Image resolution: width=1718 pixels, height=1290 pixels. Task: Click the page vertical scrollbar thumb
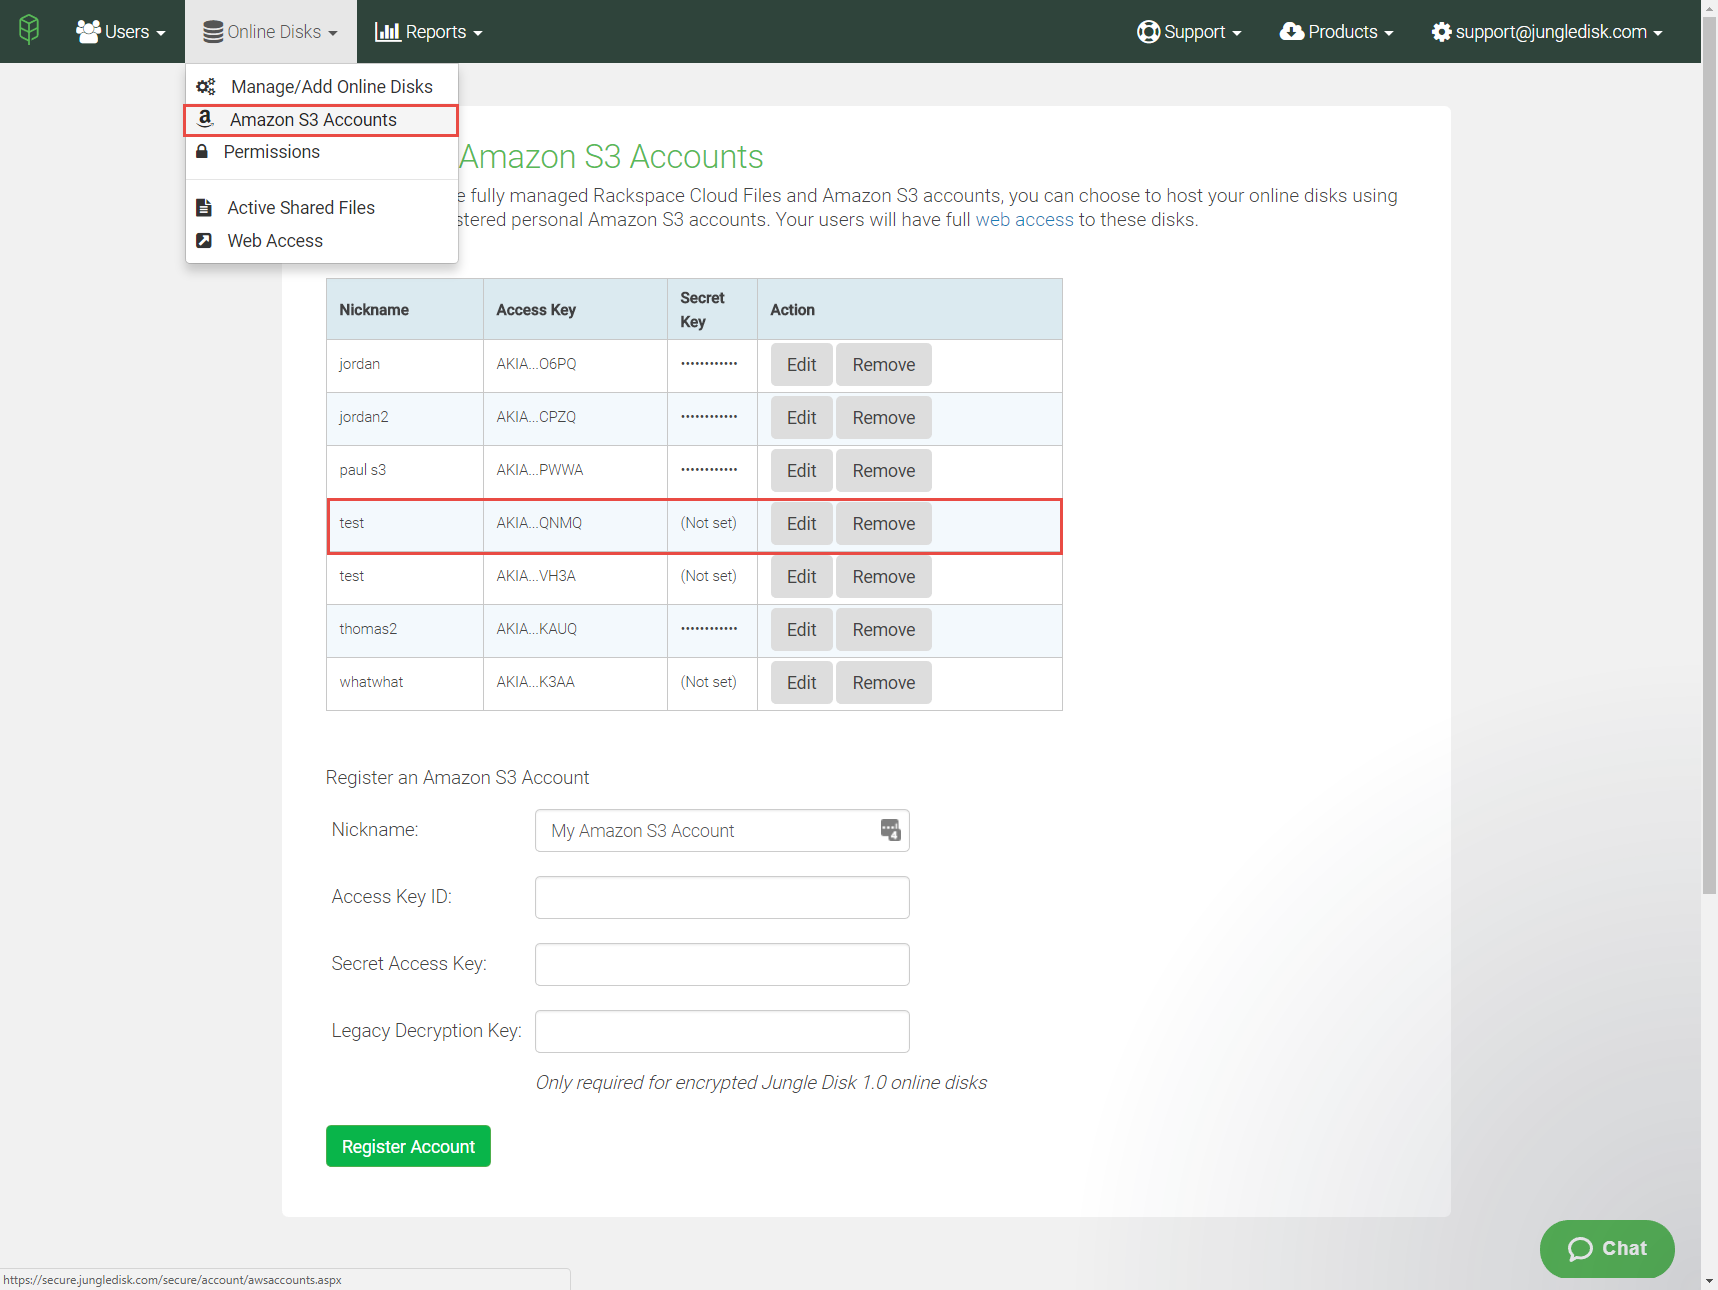click(1709, 455)
